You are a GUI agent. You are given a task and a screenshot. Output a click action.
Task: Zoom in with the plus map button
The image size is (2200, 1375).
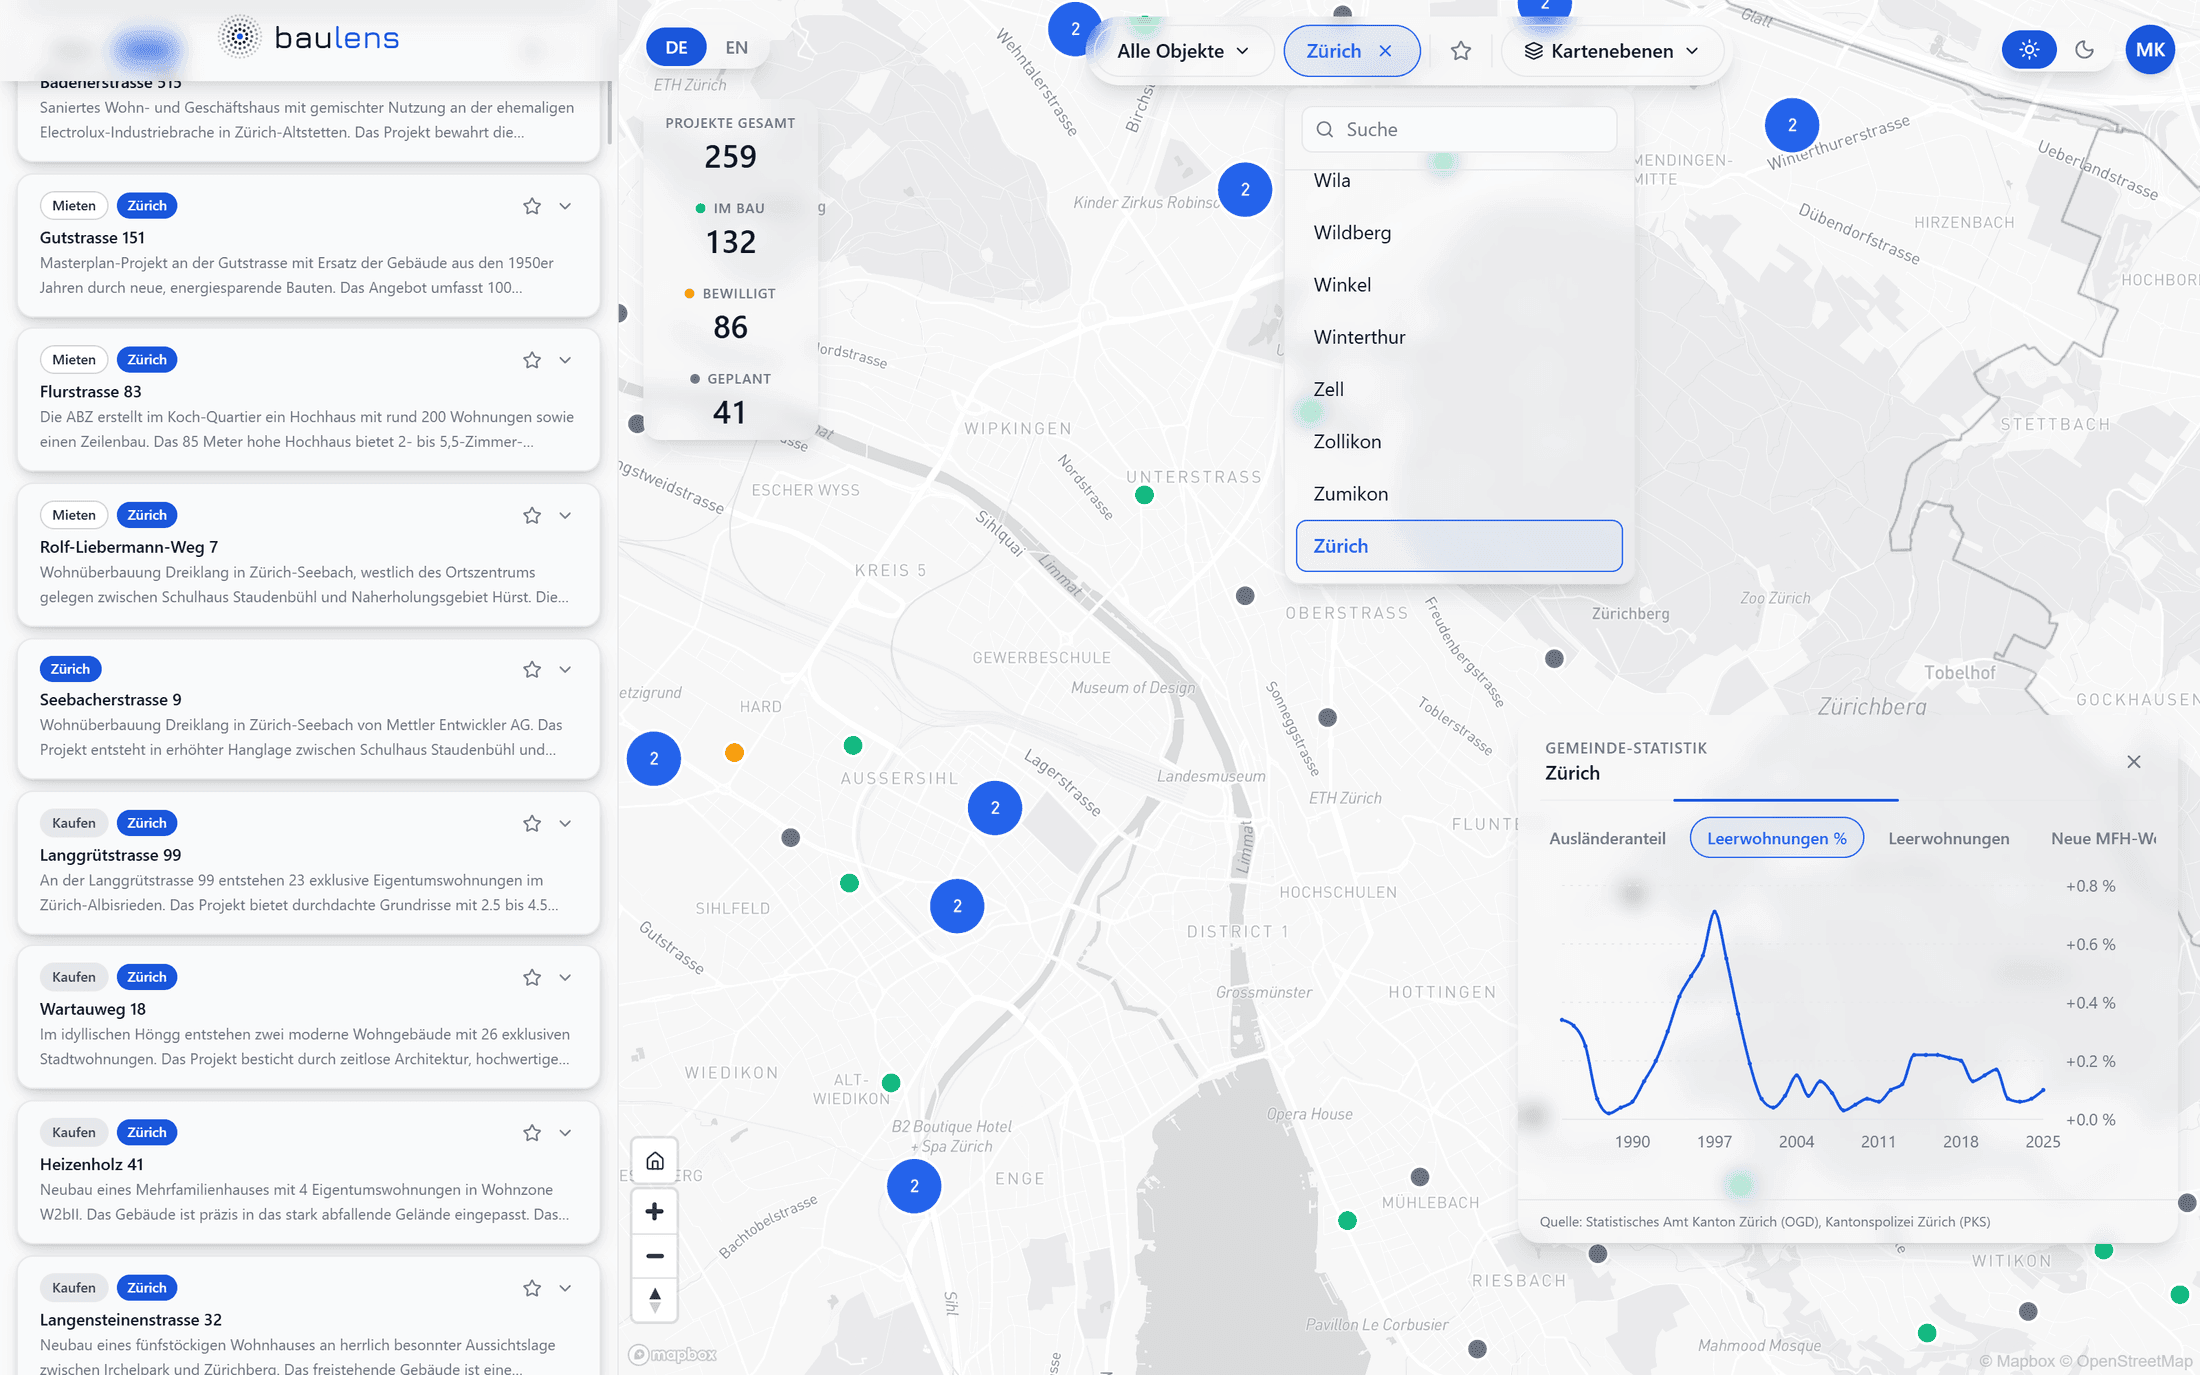[655, 1212]
